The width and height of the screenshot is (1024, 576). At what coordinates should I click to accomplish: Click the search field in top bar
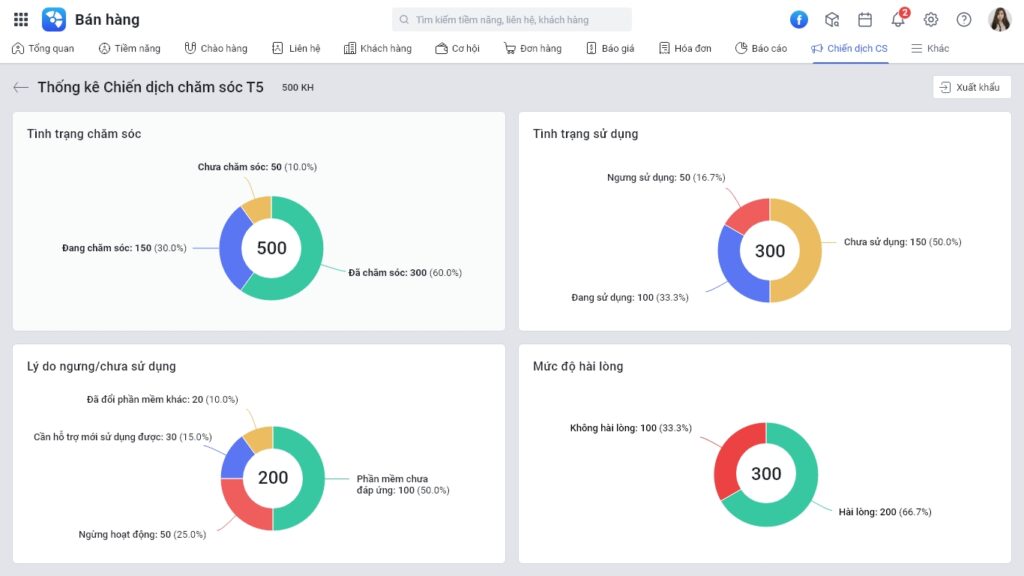[x=515, y=18]
